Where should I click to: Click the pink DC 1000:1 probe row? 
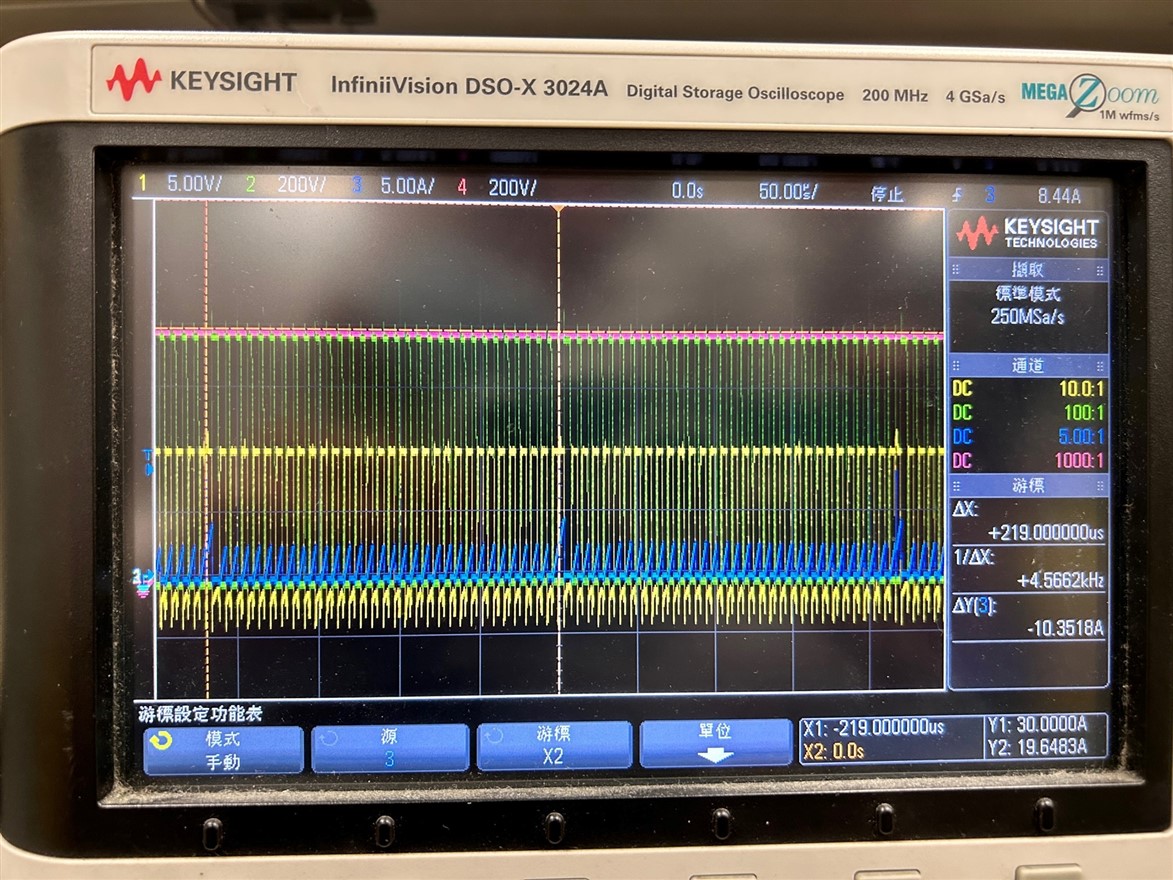click(1028, 460)
